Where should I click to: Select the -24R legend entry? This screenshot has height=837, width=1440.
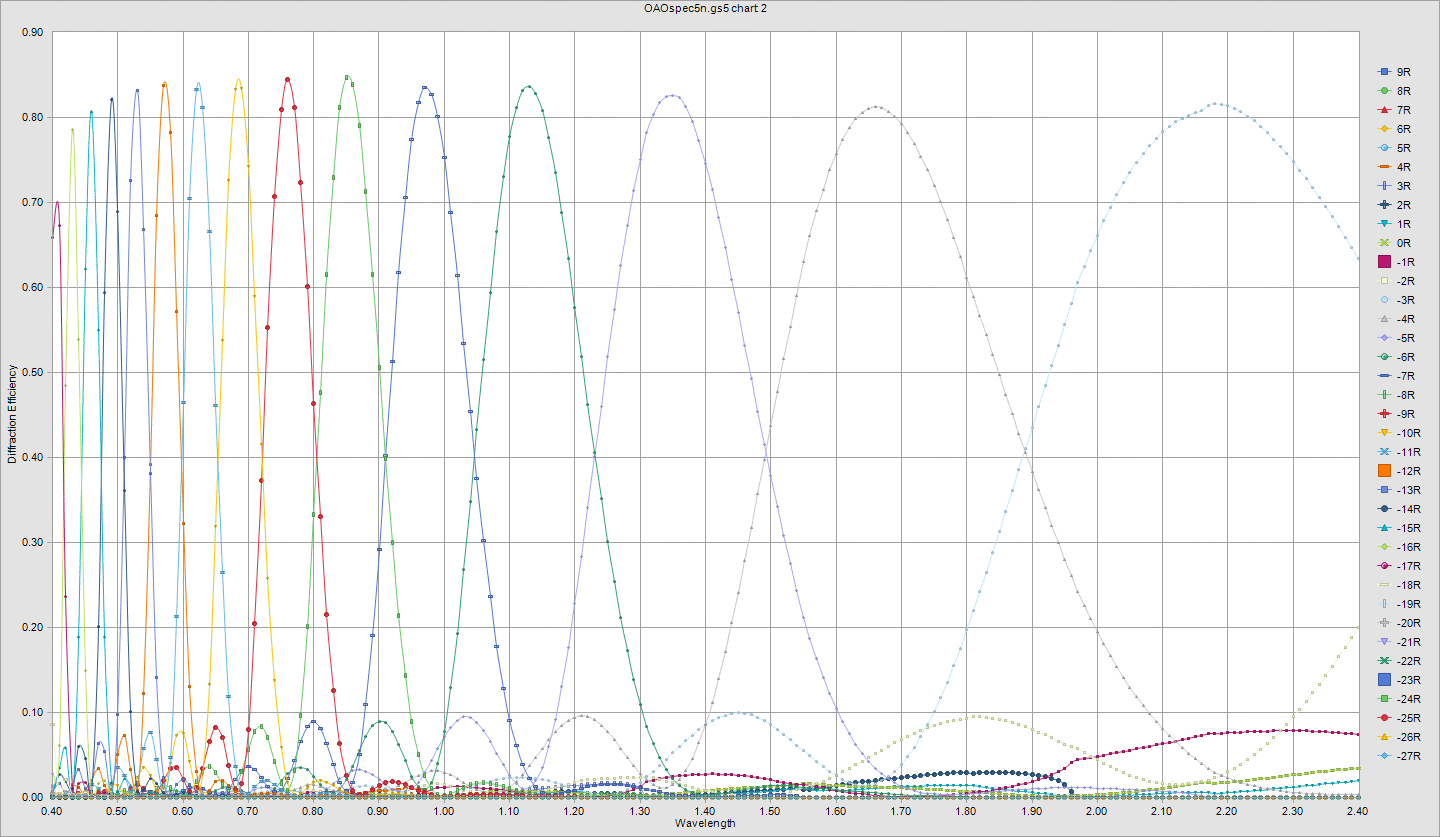click(1399, 699)
